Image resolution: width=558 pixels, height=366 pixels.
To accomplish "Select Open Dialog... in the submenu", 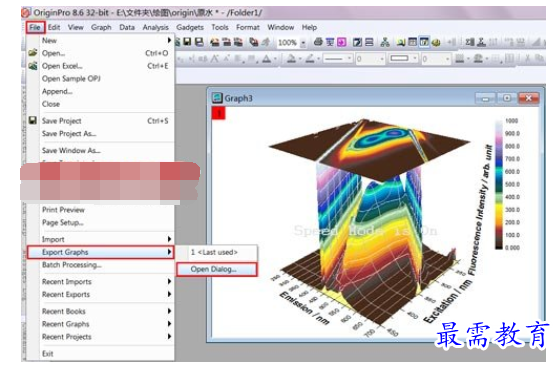I will tap(216, 269).
